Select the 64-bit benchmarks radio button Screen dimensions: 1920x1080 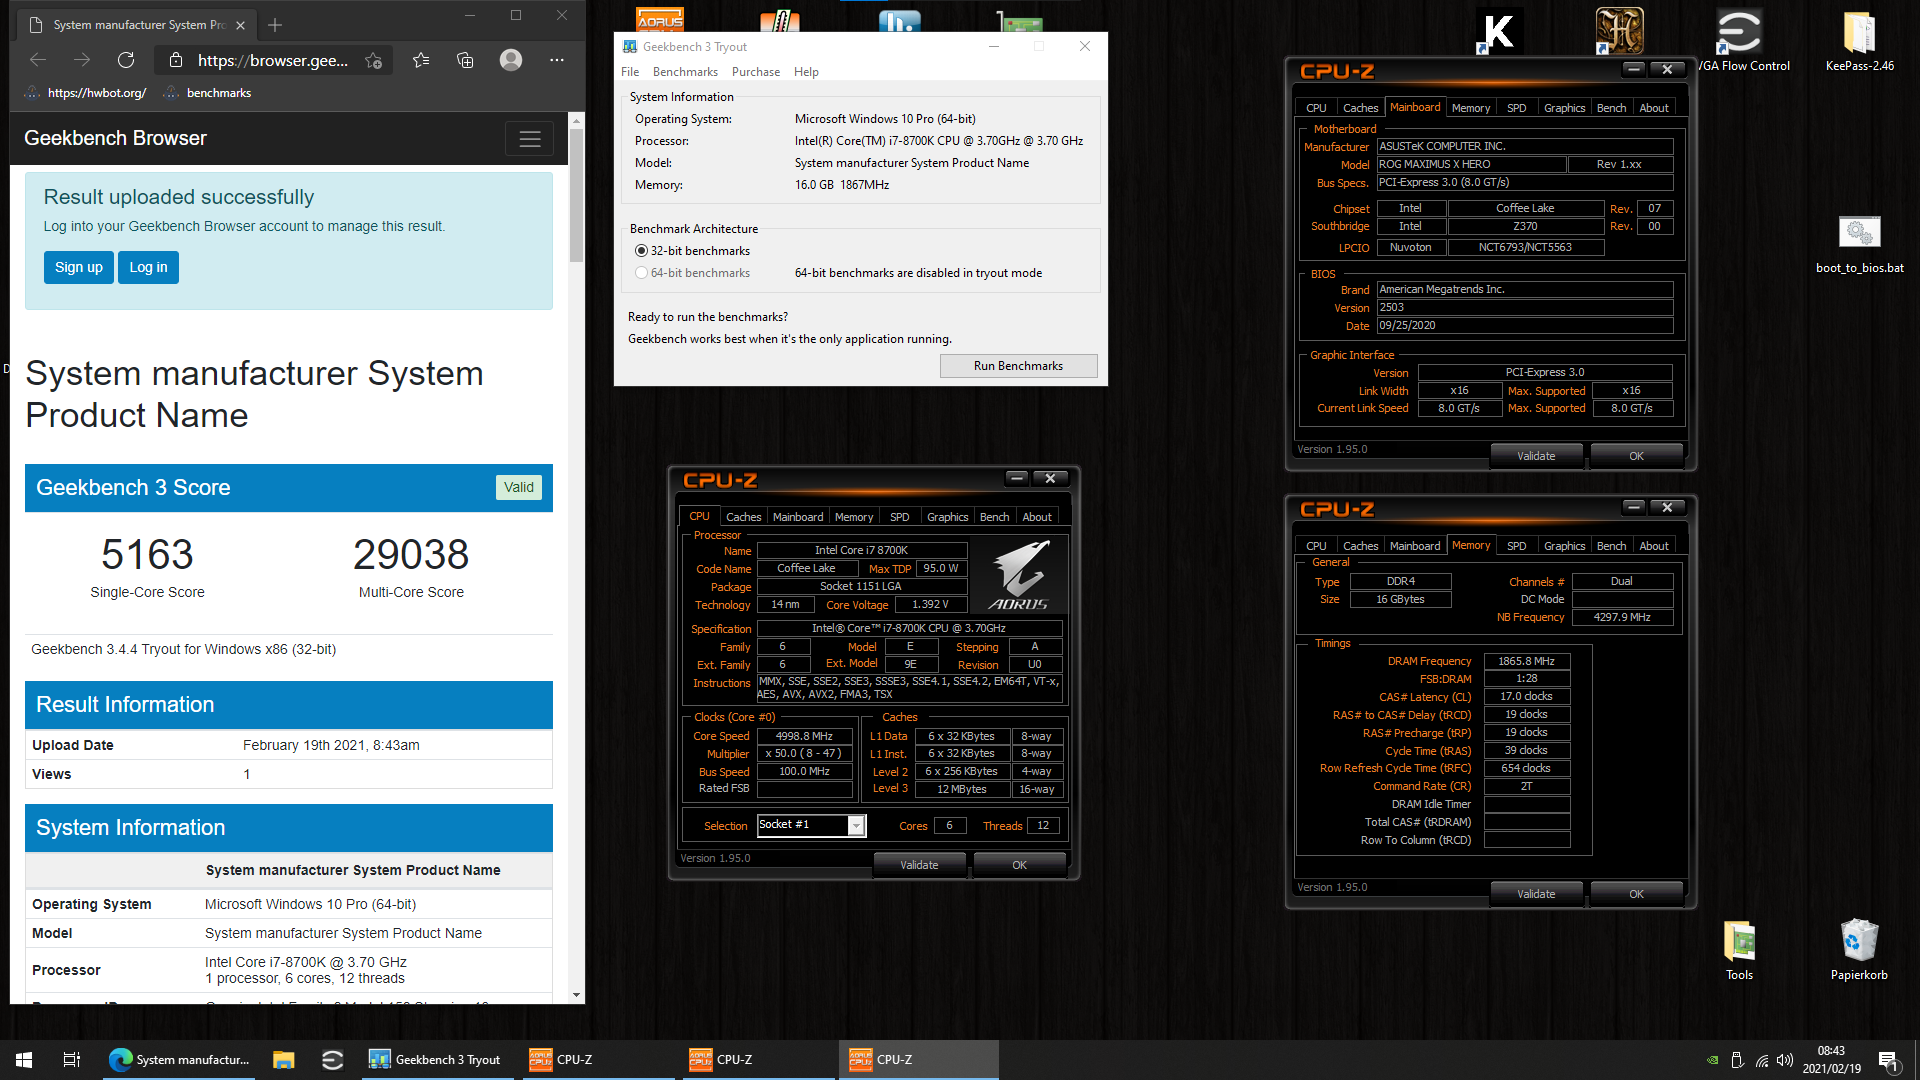[642, 273]
